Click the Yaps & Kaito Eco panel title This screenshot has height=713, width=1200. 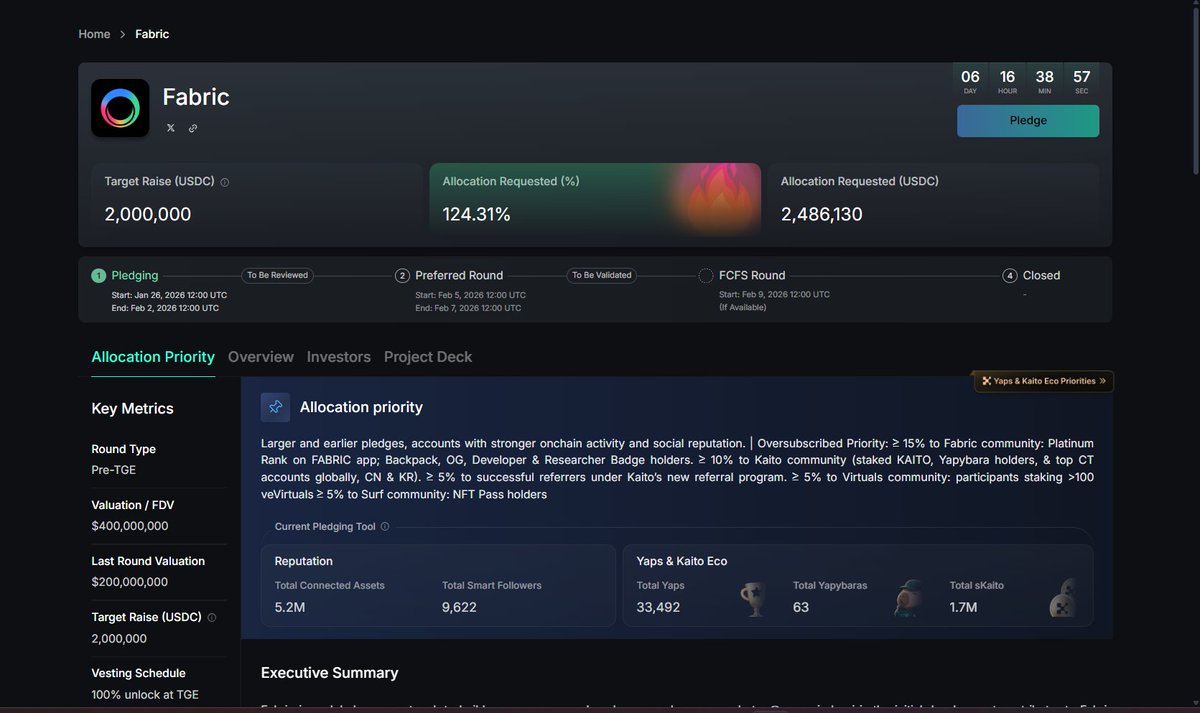[681, 561]
